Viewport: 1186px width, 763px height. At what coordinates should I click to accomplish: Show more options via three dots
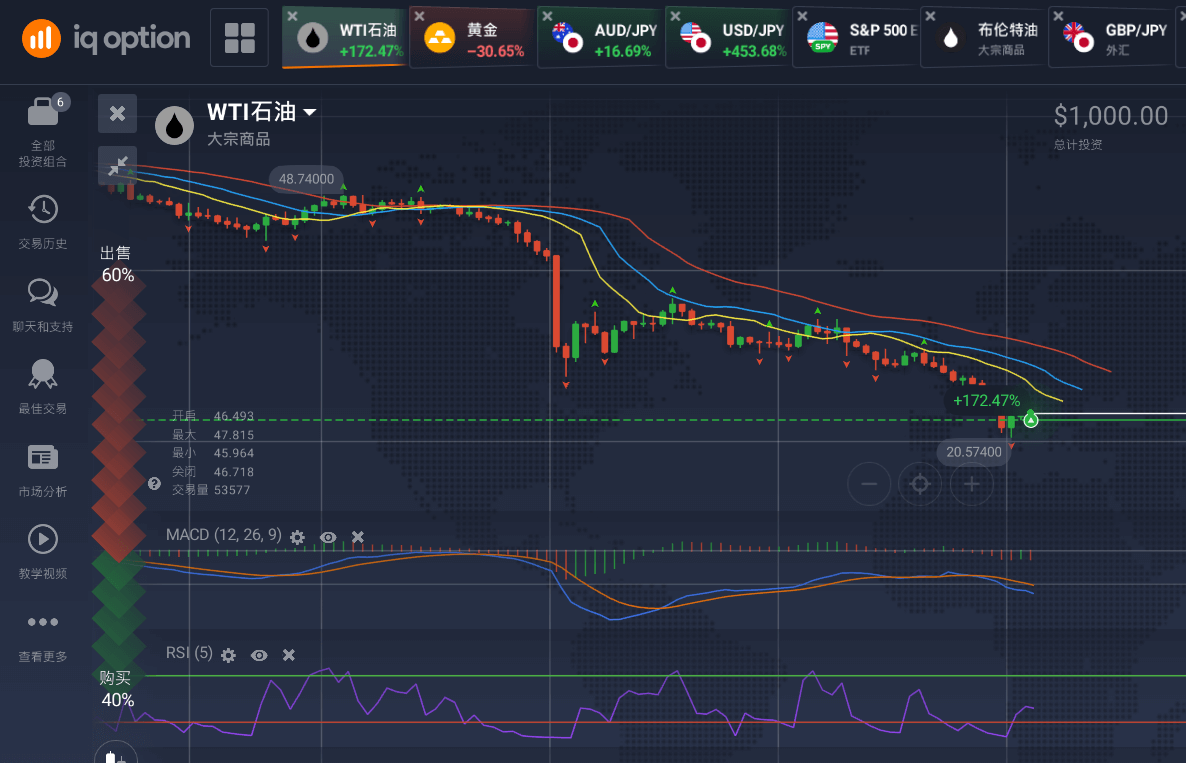click(43, 622)
